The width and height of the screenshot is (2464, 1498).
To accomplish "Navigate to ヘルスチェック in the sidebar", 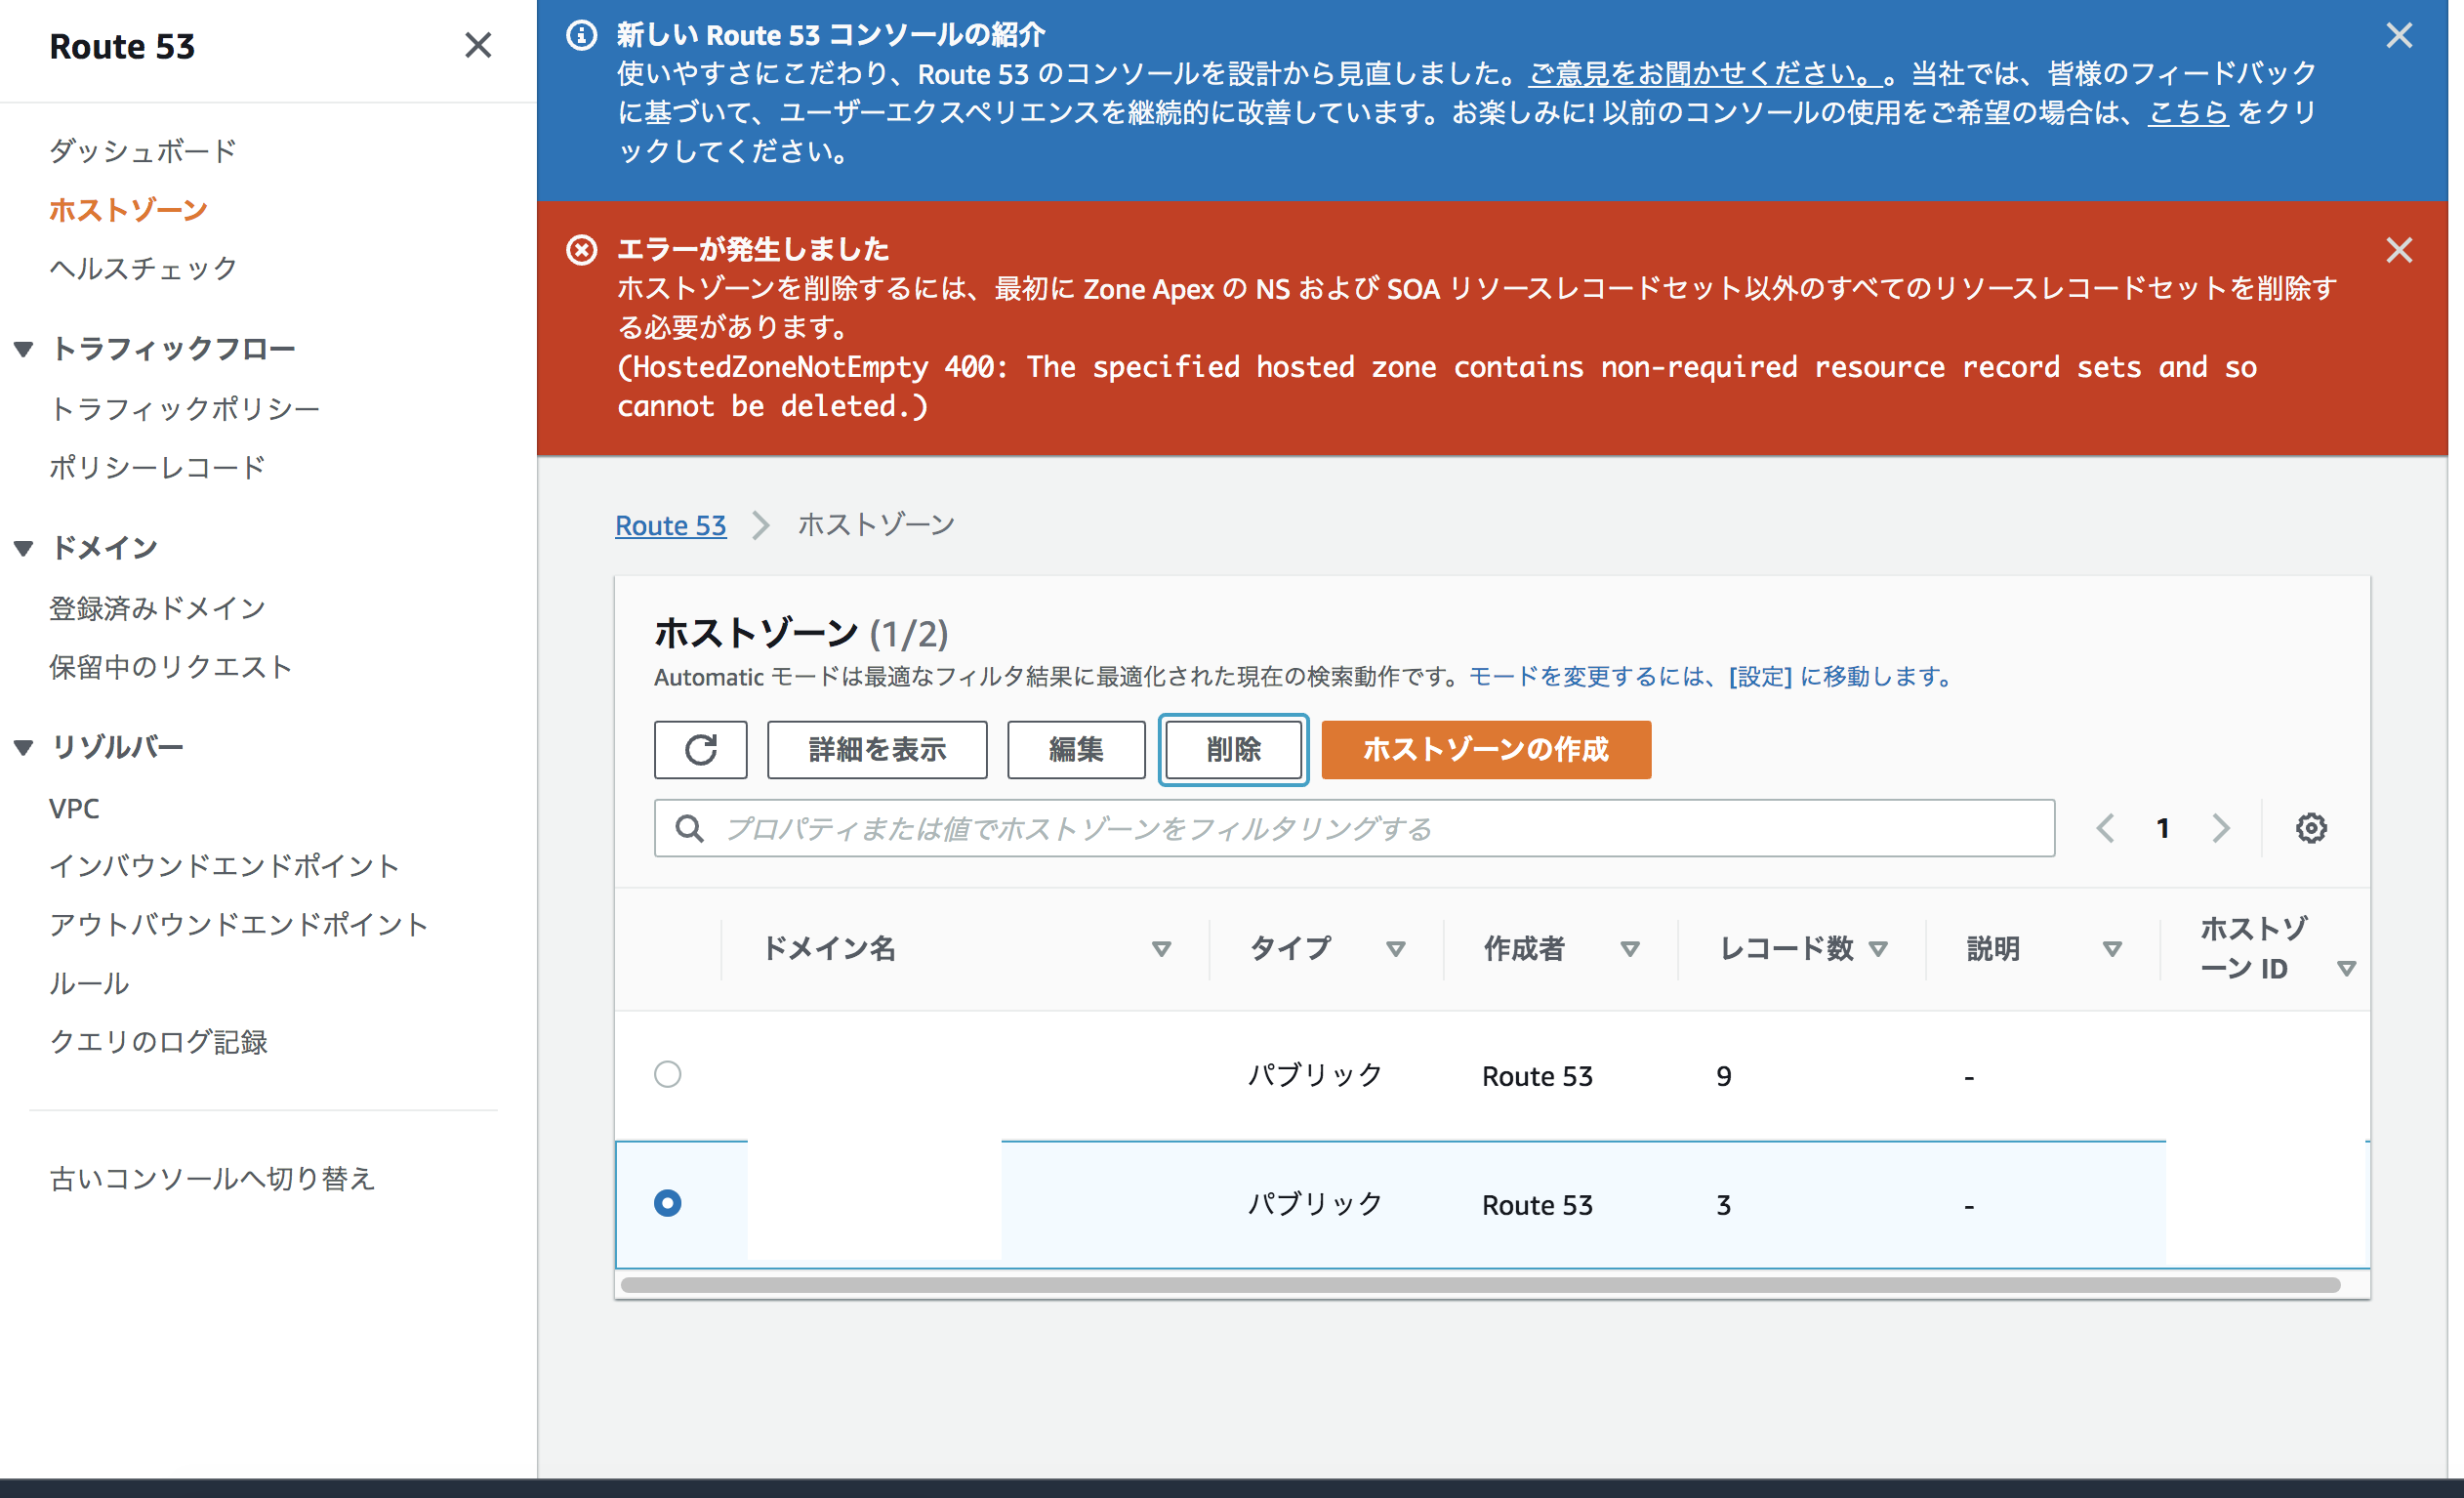I will coord(143,267).
